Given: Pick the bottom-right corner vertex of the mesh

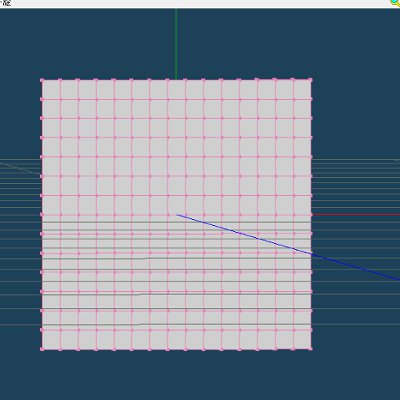Looking at the screenshot, I should tap(311, 349).
